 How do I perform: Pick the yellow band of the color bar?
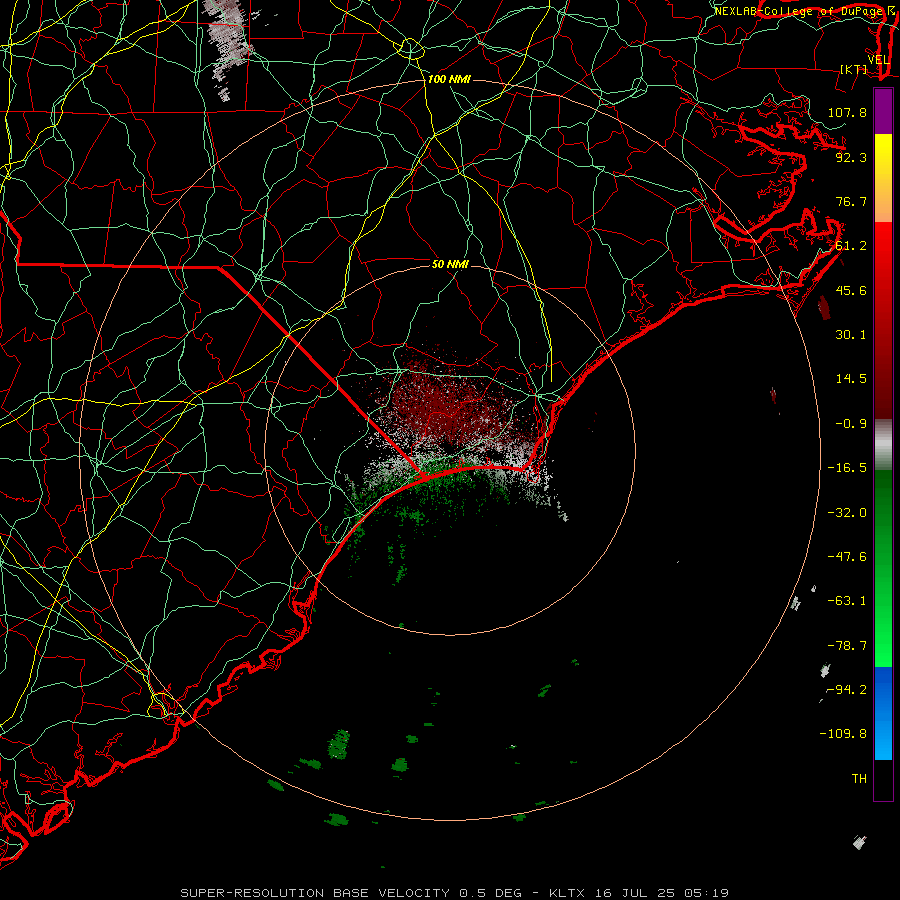click(x=883, y=178)
